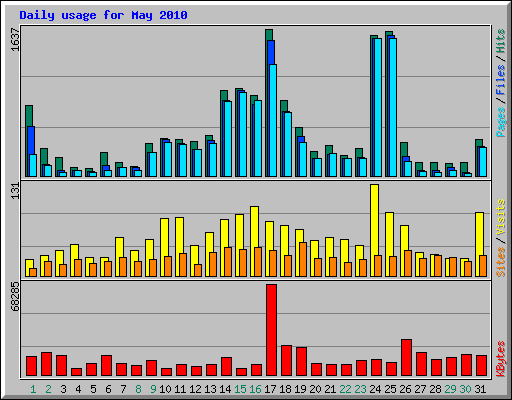
Task: Click day 2 on the x-axis
Action: click(48, 389)
